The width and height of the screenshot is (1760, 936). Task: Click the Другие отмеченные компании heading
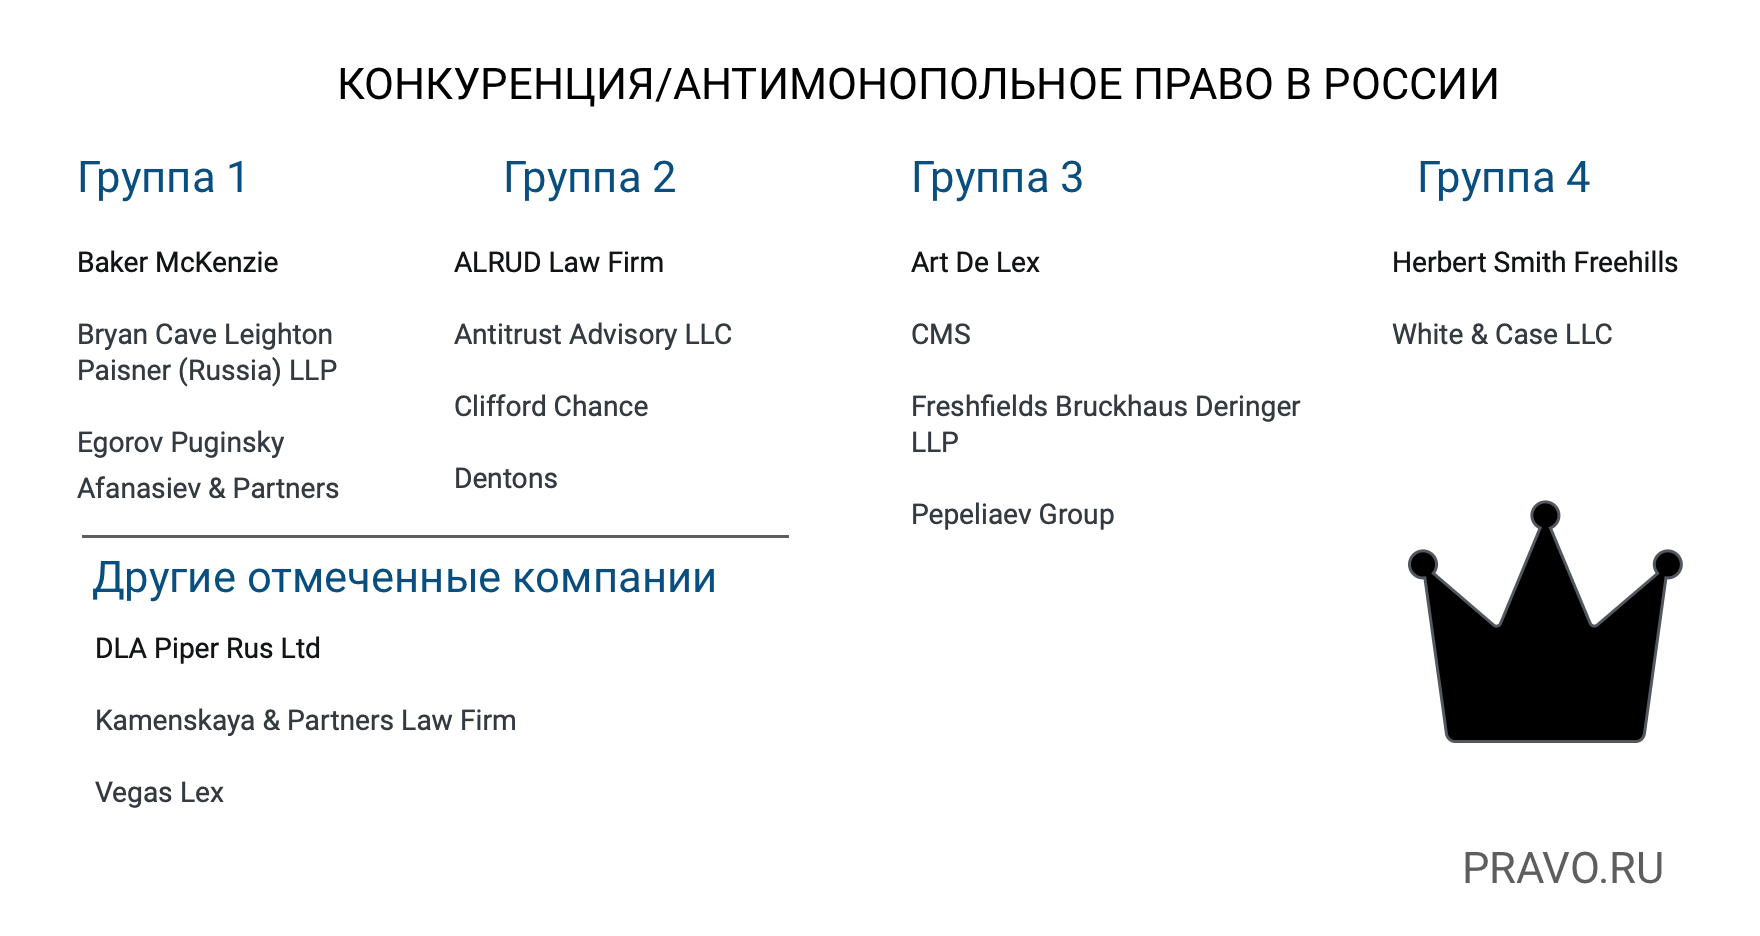(x=405, y=578)
